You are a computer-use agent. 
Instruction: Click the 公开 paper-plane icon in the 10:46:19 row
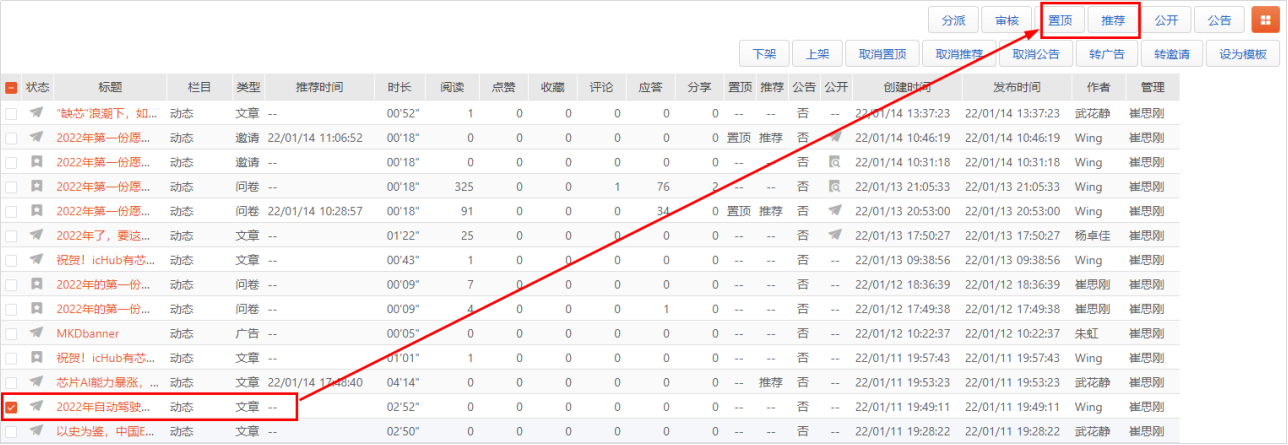click(835, 137)
